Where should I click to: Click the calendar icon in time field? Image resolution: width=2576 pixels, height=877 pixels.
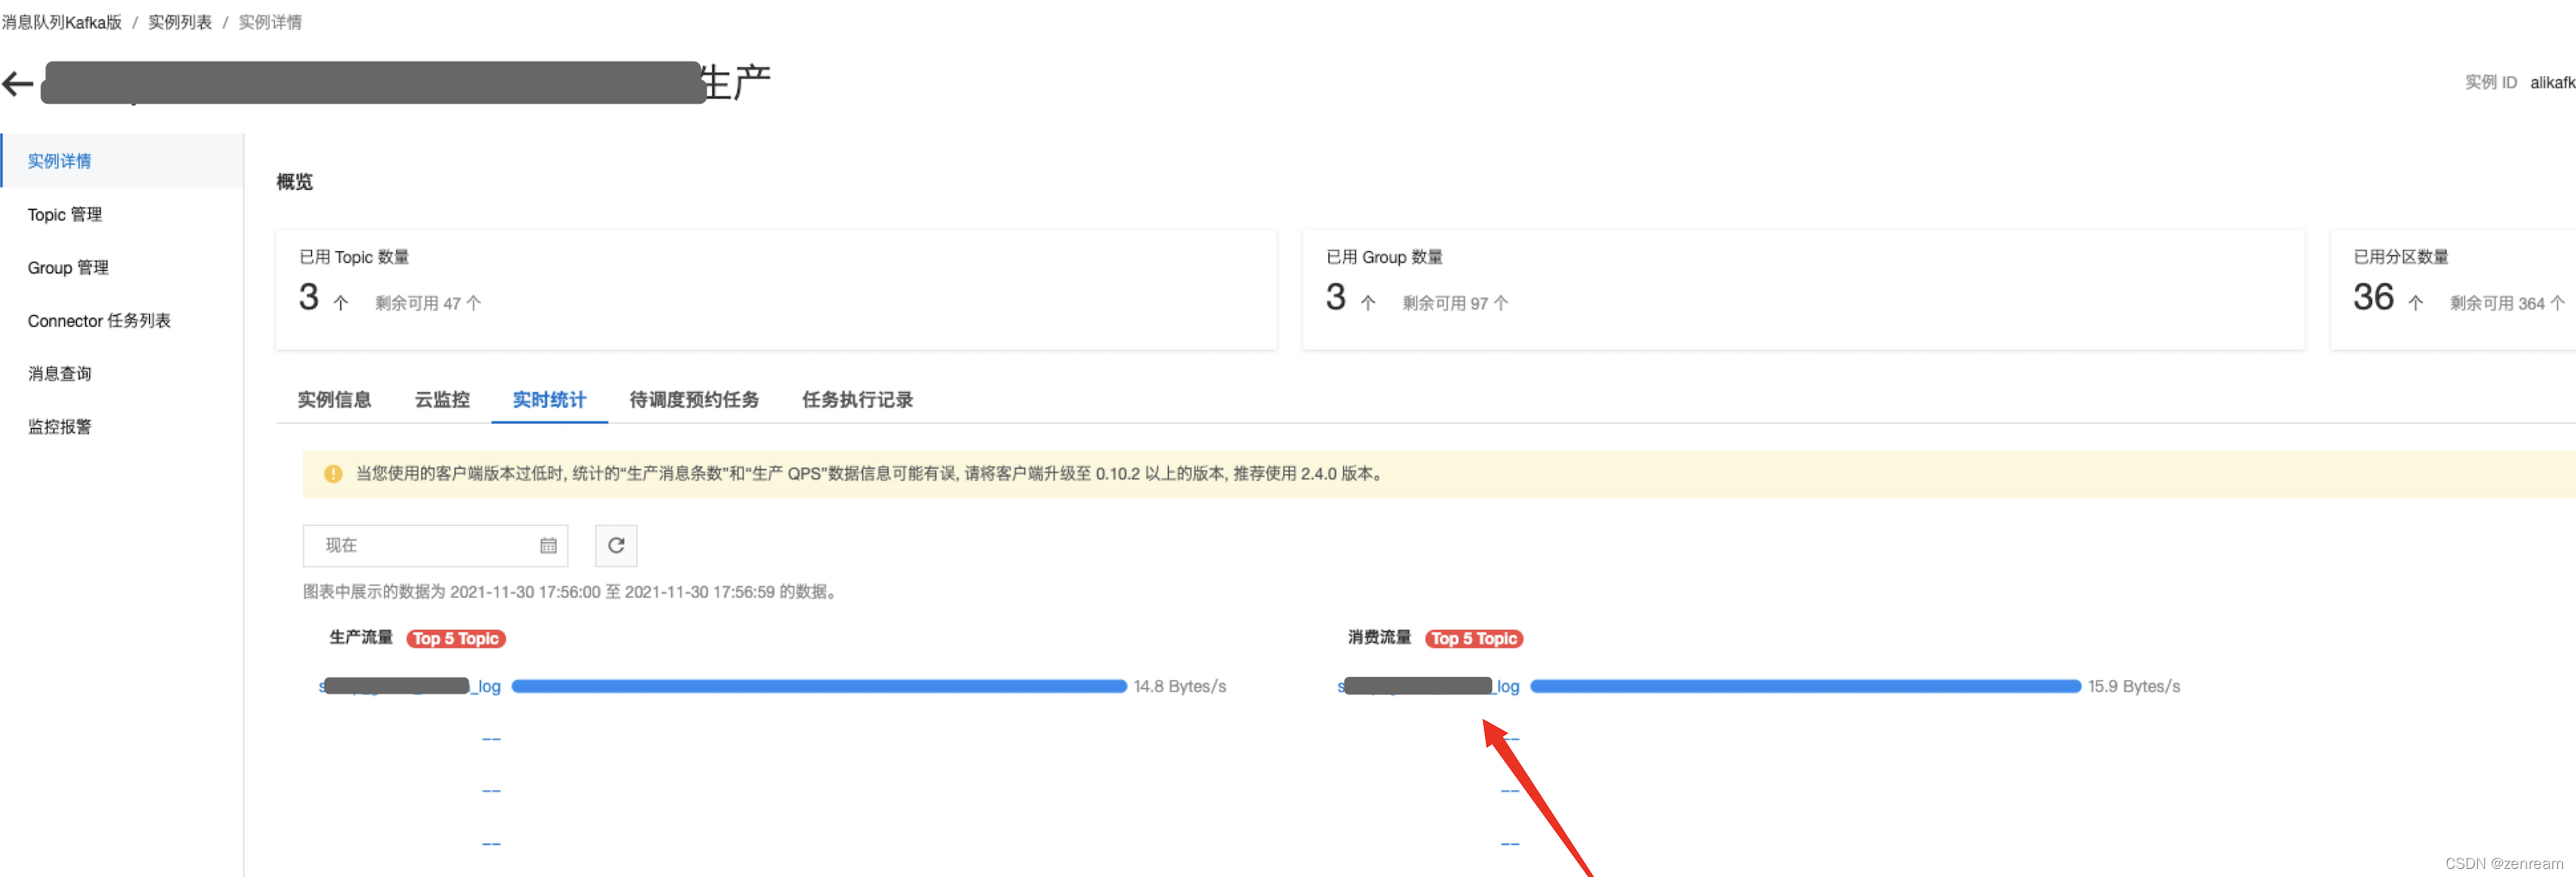(548, 545)
